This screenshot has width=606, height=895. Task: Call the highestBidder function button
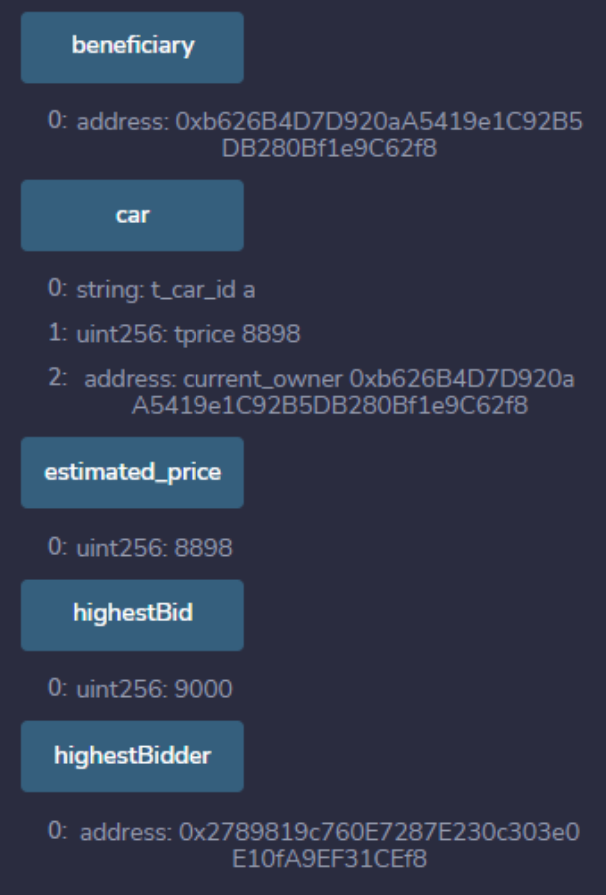(x=132, y=756)
